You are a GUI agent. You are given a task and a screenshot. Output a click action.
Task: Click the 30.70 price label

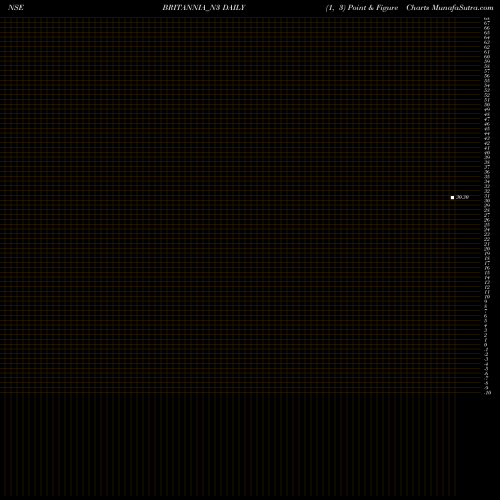462,197
